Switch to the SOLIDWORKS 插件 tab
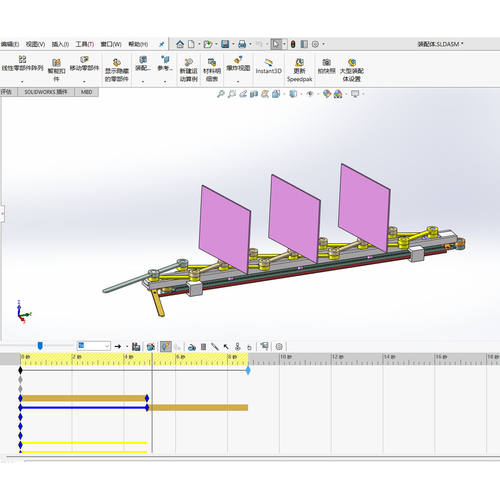Image resolution: width=500 pixels, height=500 pixels. coord(46,92)
